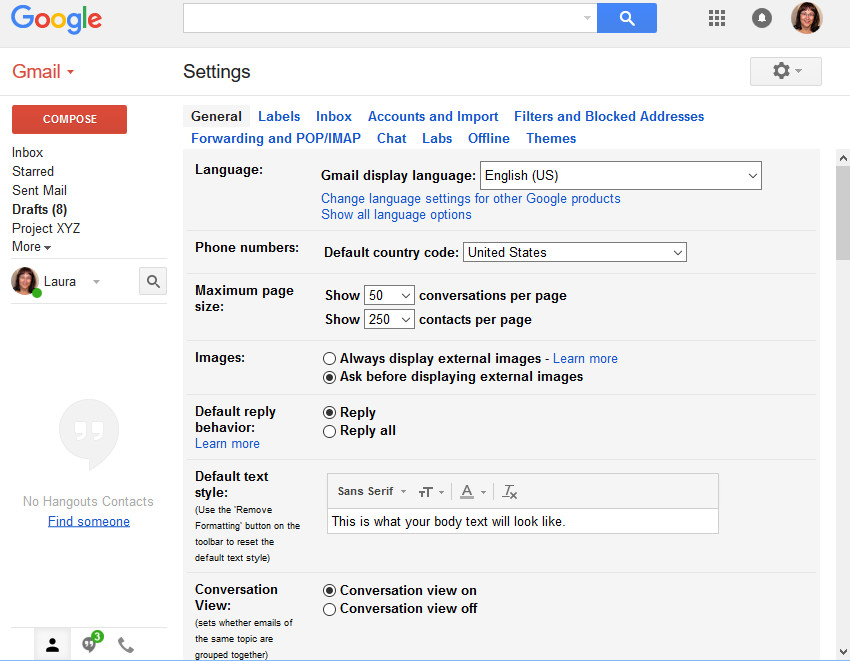
Task: Open the Project XYZ label
Action: 46,228
